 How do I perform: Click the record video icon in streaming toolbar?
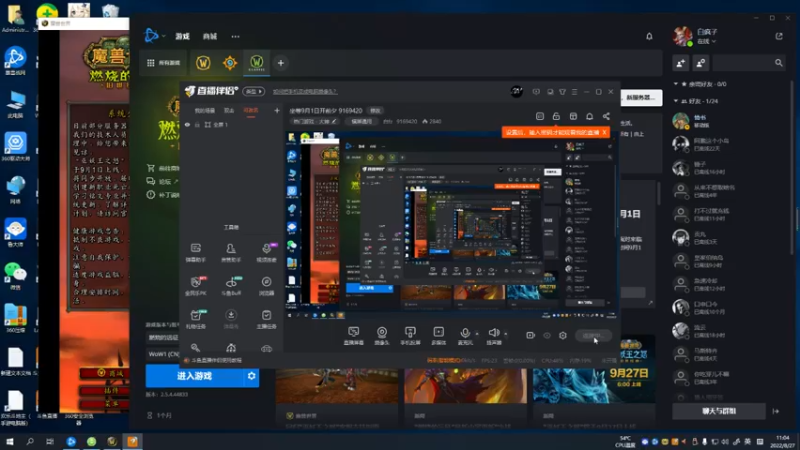[530, 335]
